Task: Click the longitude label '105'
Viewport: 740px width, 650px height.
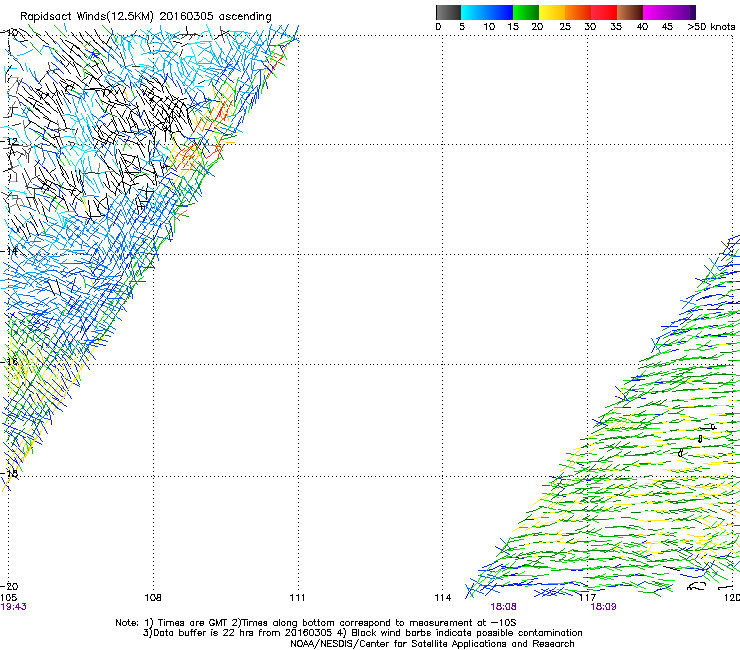Action: [9, 598]
